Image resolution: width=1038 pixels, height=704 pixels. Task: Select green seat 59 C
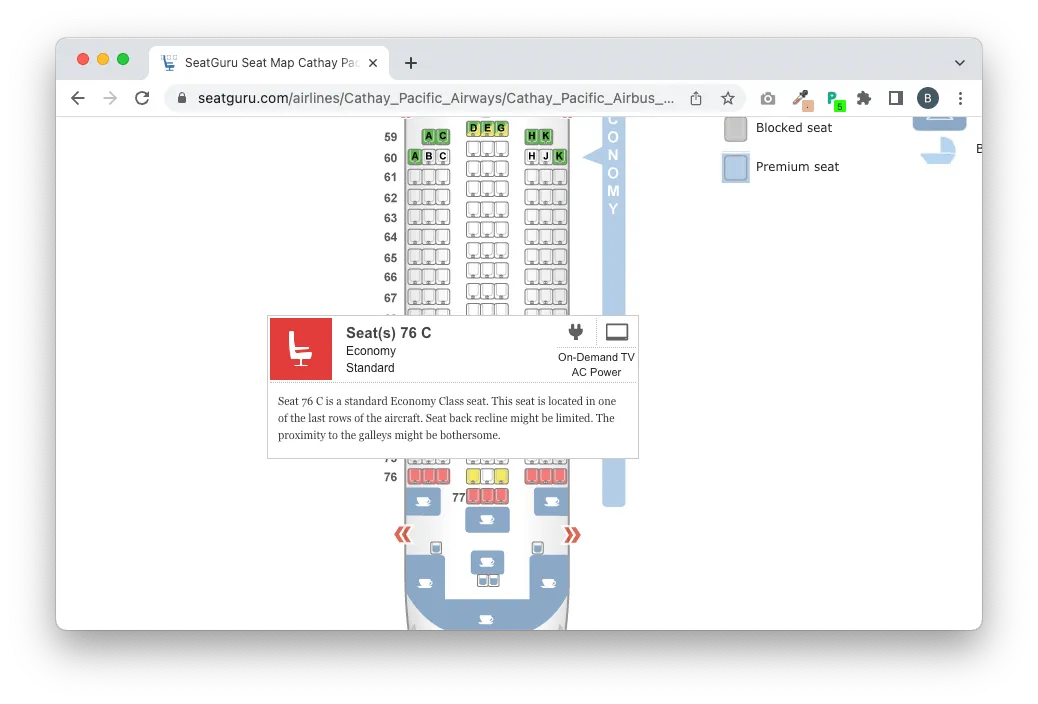(x=443, y=136)
